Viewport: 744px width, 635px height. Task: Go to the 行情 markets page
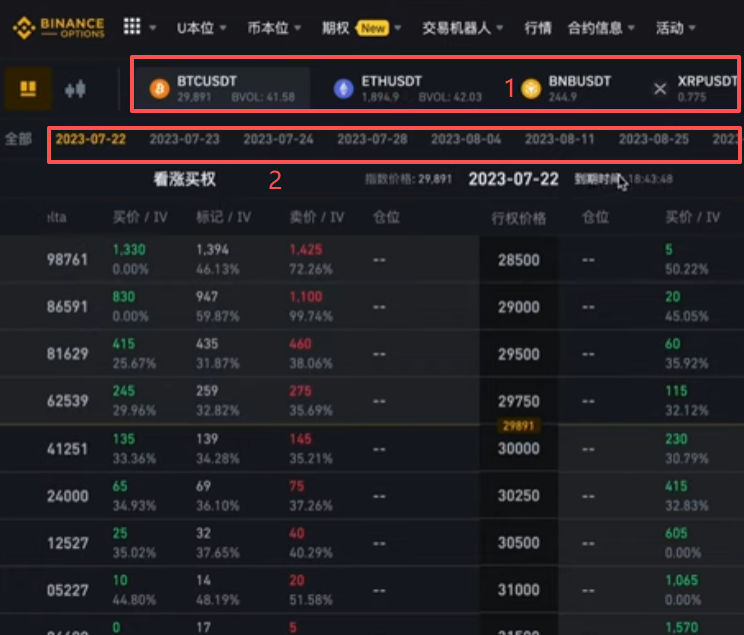(x=538, y=28)
